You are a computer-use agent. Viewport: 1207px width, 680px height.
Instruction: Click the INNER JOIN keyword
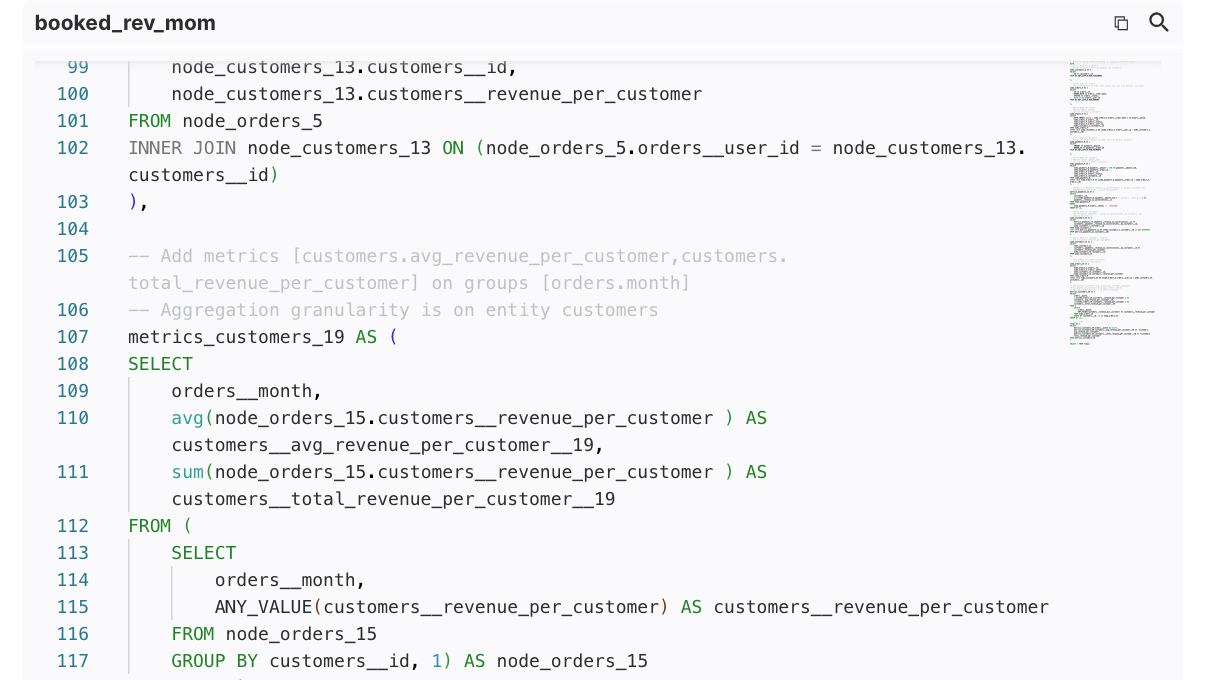point(182,148)
